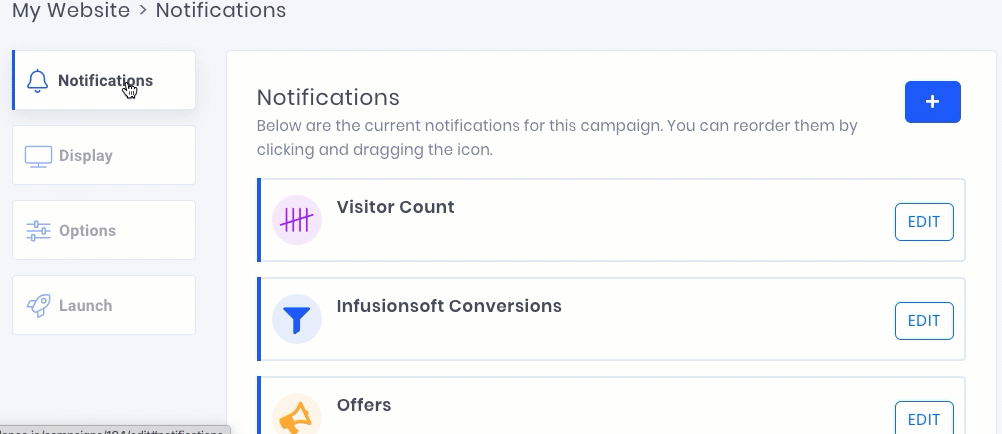Click the blue funnel Infusionsoft icon
Image resolution: width=1002 pixels, height=434 pixels.
pyautogui.click(x=297, y=319)
